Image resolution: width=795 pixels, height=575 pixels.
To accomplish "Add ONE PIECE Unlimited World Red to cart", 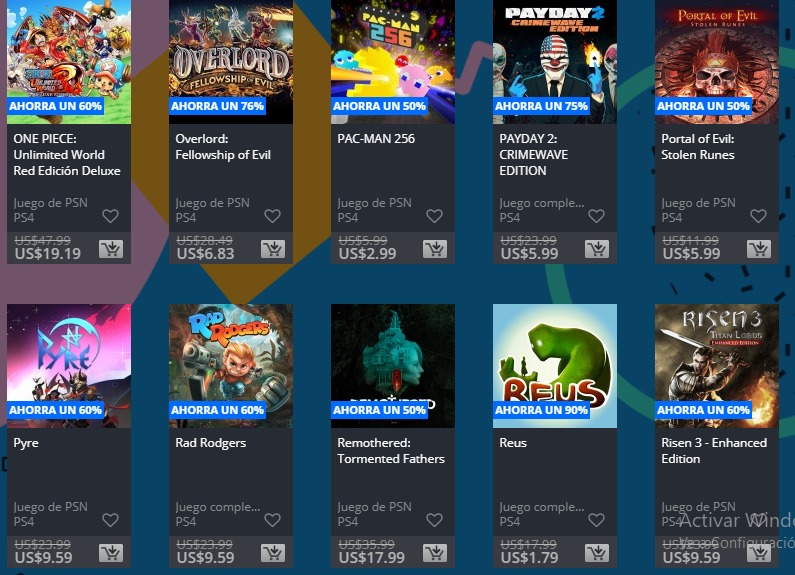I will point(111,249).
